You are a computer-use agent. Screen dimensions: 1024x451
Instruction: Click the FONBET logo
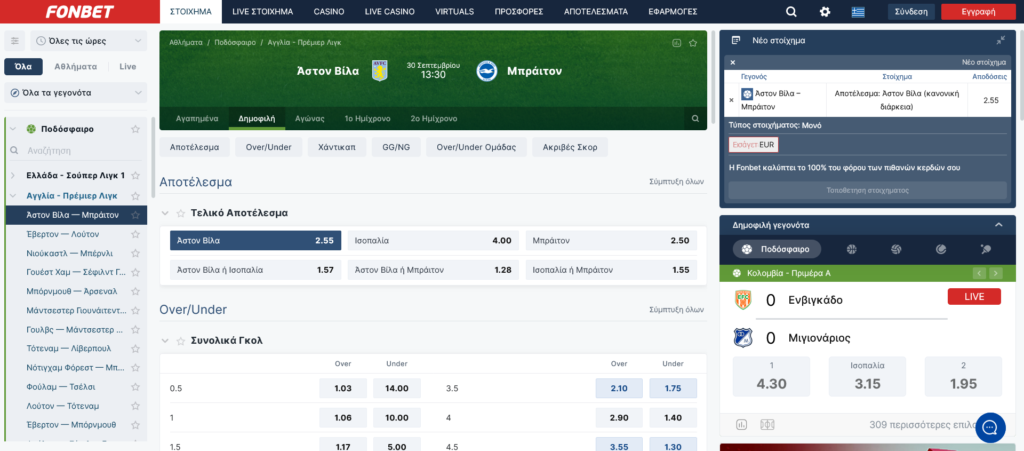[80, 12]
